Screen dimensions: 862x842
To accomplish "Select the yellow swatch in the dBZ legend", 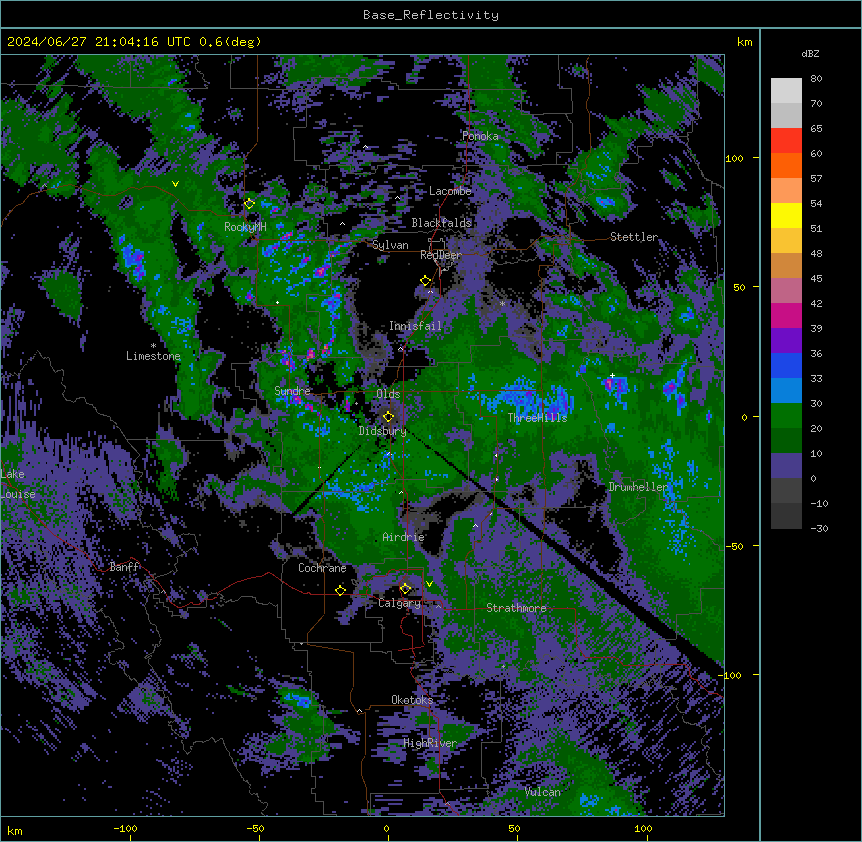I will 786,216.
